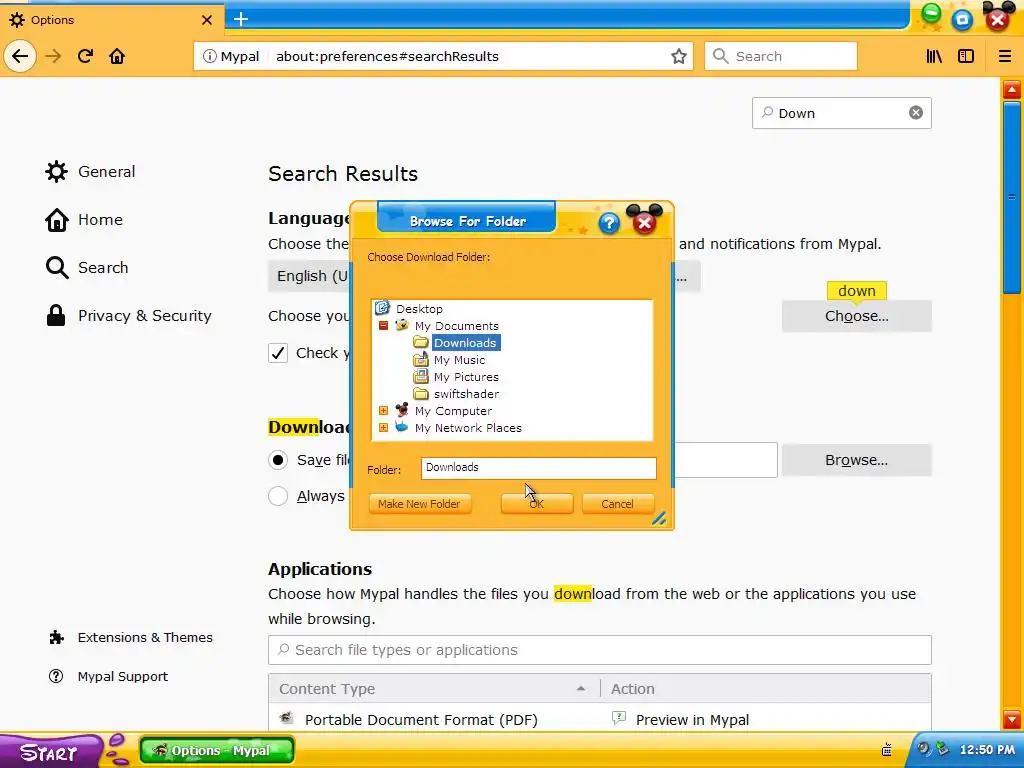Toggle the sidebar view icon
1024x768 pixels.
click(966, 56)
